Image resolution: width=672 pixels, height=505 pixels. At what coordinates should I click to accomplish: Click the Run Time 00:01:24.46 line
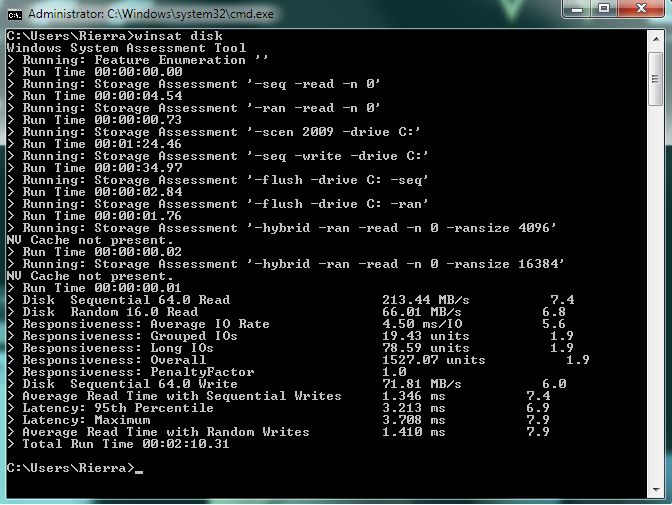(x=95, y=144)
